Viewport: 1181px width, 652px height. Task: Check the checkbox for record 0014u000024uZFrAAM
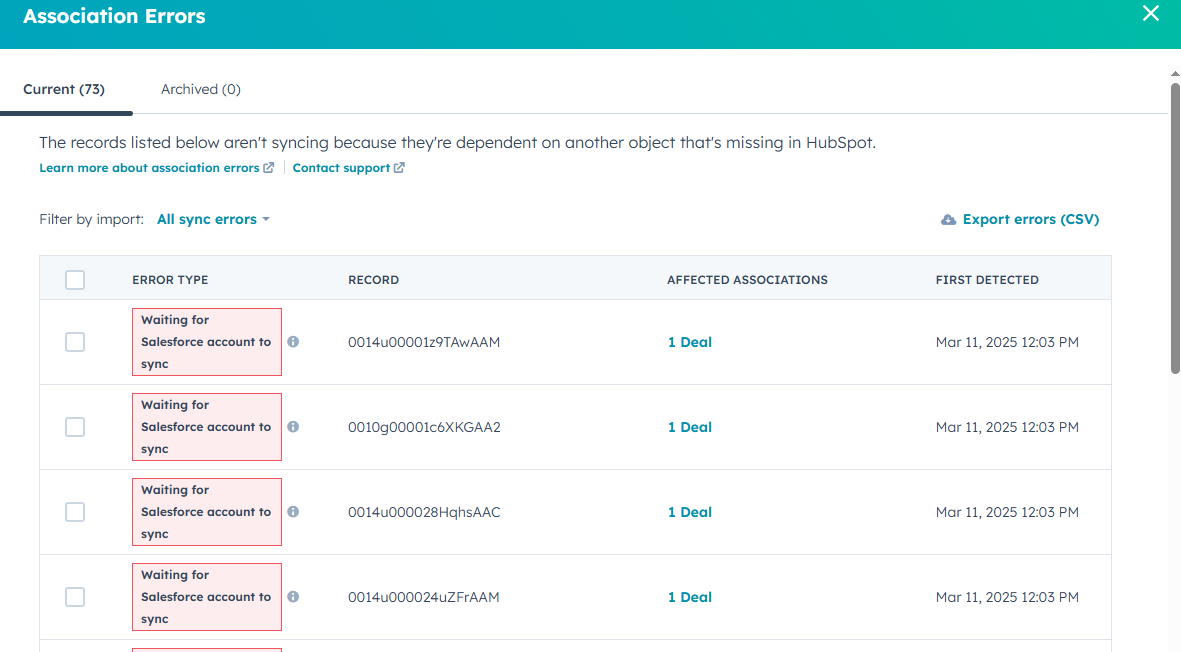click(x=75, y=597)
